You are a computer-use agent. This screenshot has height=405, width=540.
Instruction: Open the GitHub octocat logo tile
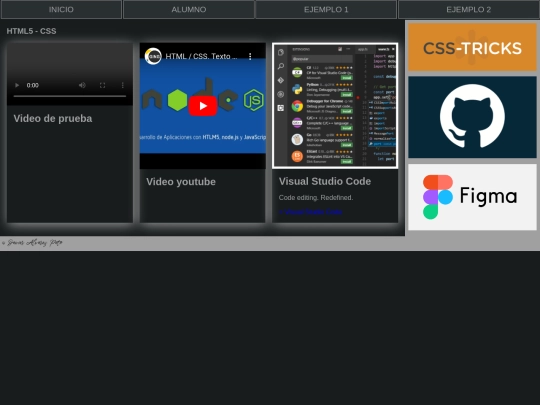tap(472, 117)
